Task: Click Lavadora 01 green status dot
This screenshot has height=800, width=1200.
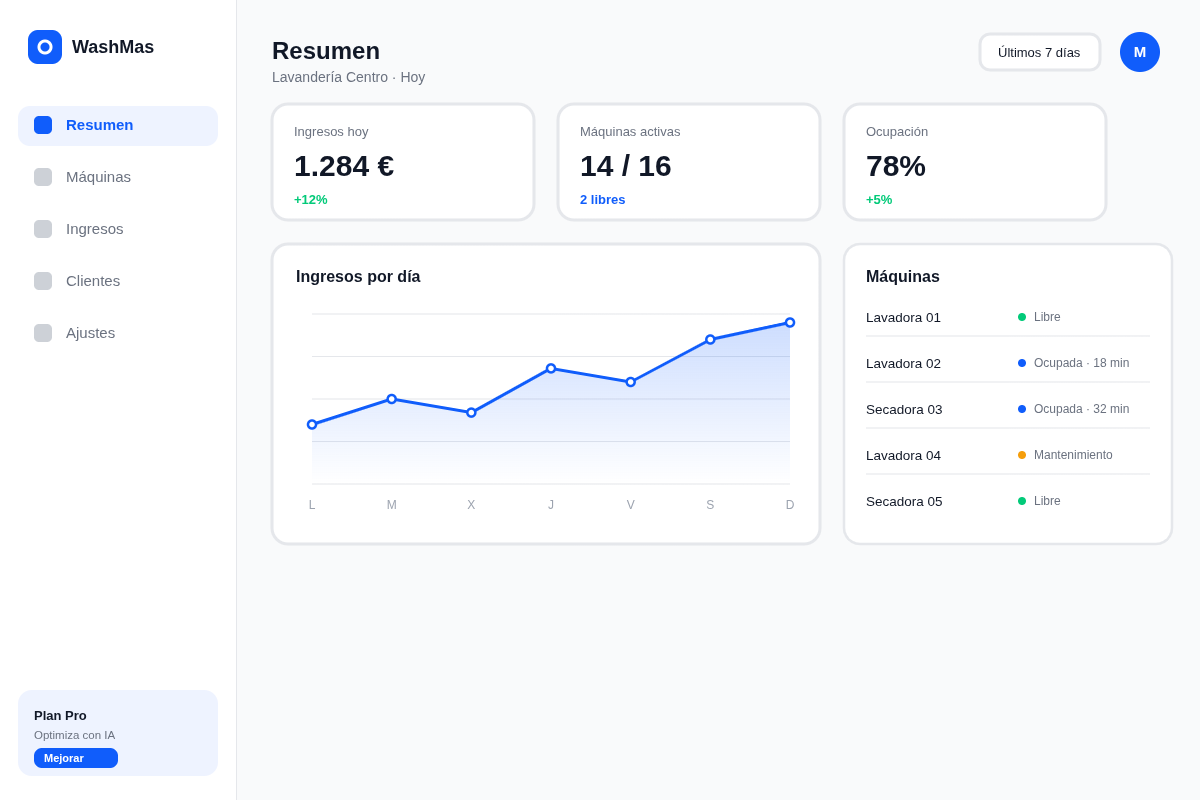Action: pos(1022,317)
